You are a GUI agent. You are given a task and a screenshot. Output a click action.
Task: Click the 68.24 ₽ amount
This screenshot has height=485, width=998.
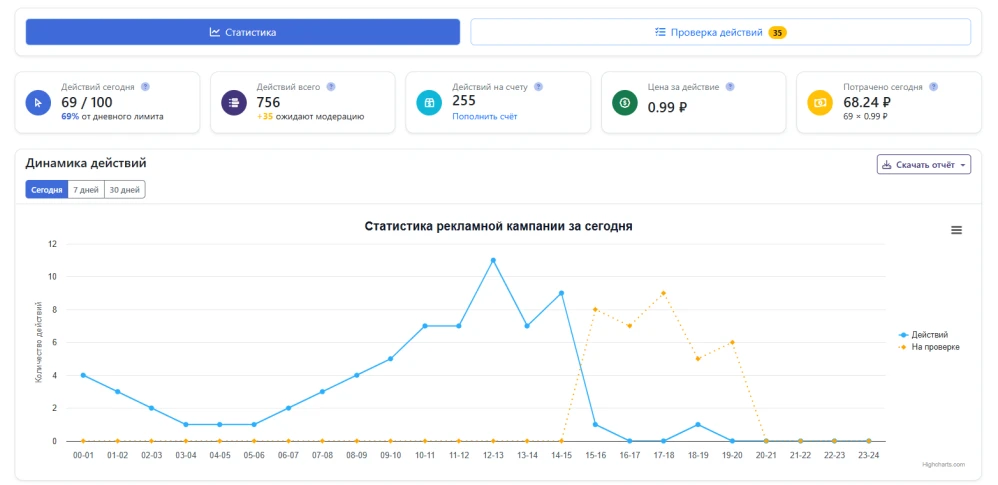tap(867, 102)
